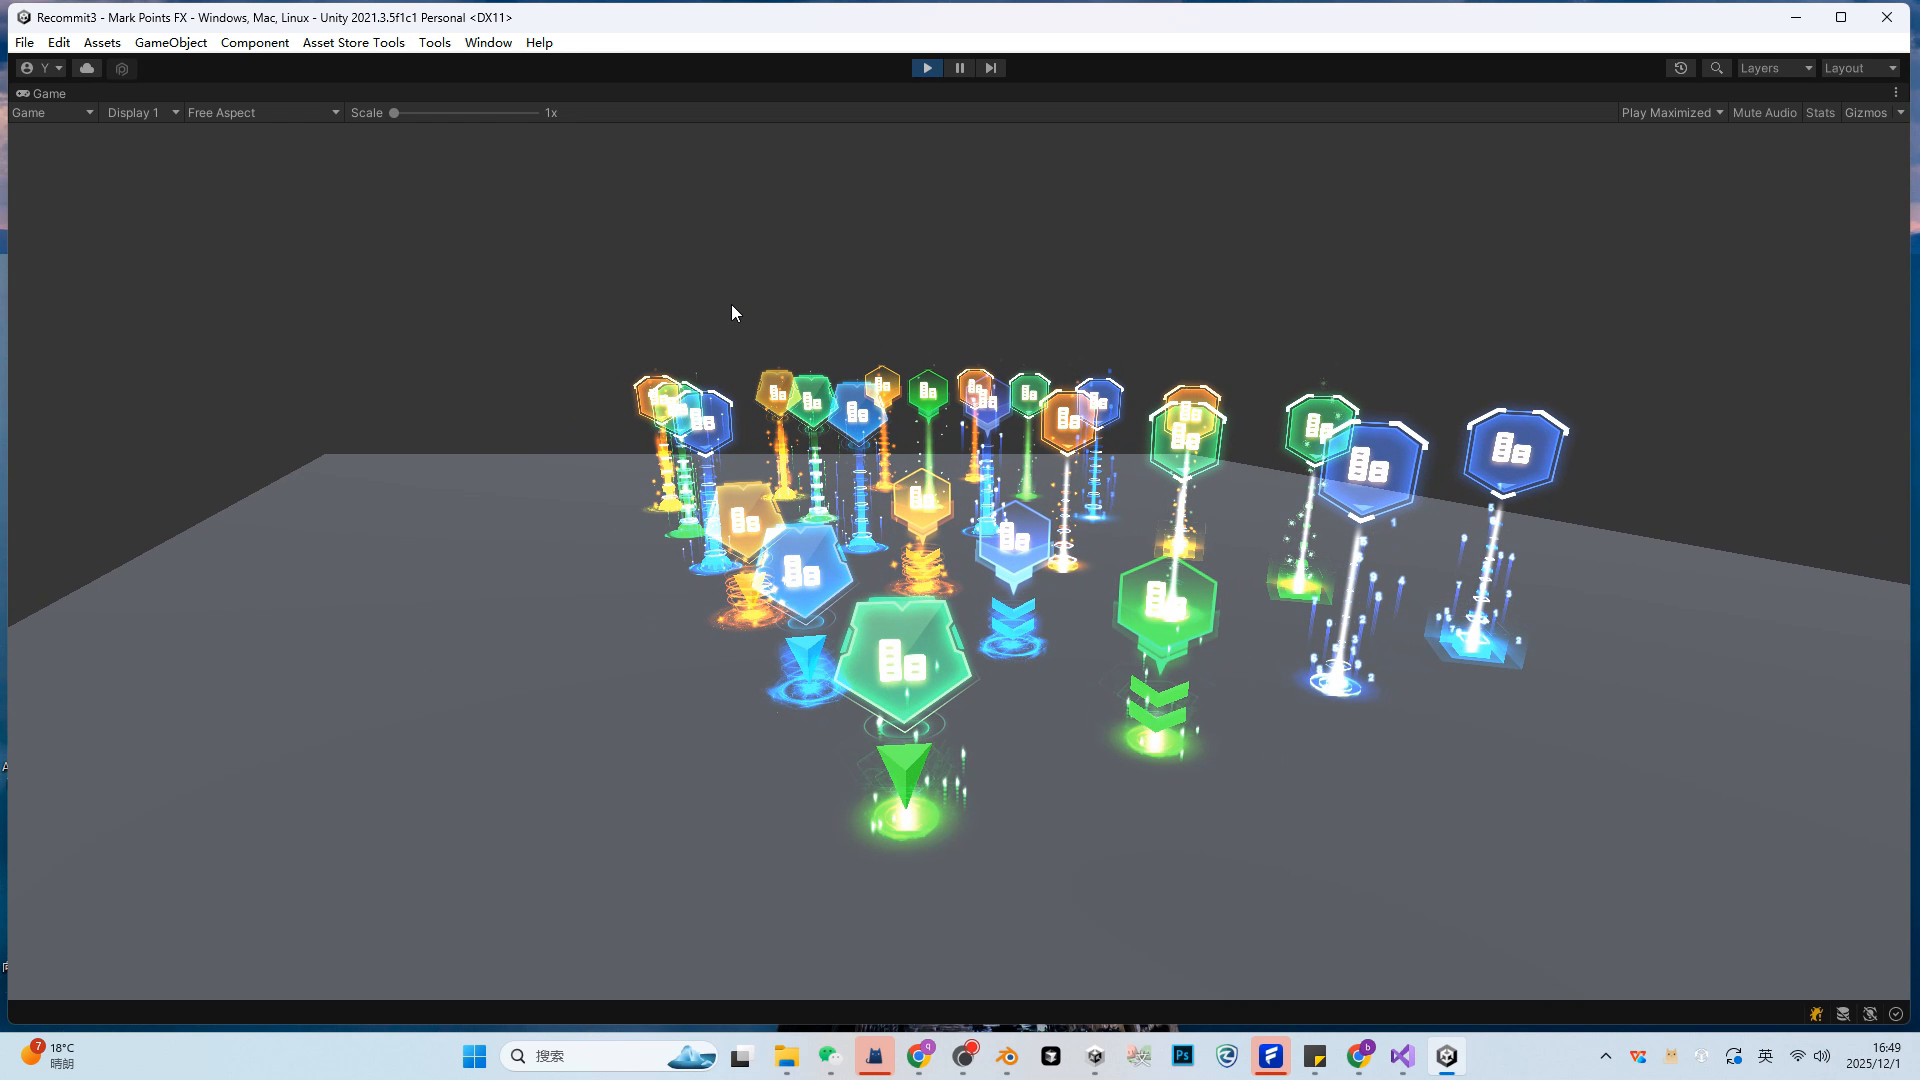Click the Play button to stop playmode
This screenshot has width=1920, height=1080.
[x=927, y=68]
